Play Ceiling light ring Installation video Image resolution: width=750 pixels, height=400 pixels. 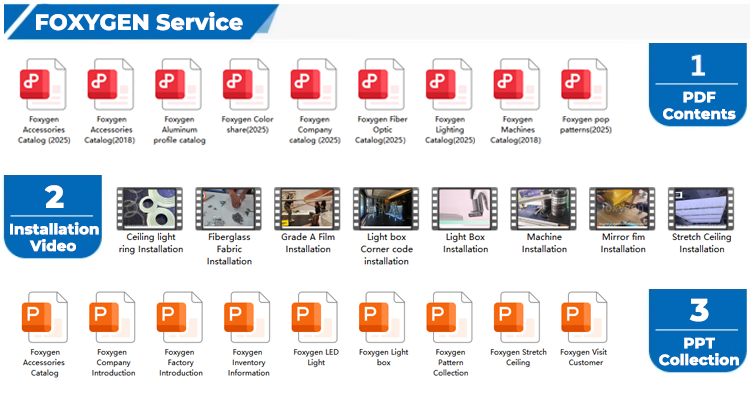150,208
